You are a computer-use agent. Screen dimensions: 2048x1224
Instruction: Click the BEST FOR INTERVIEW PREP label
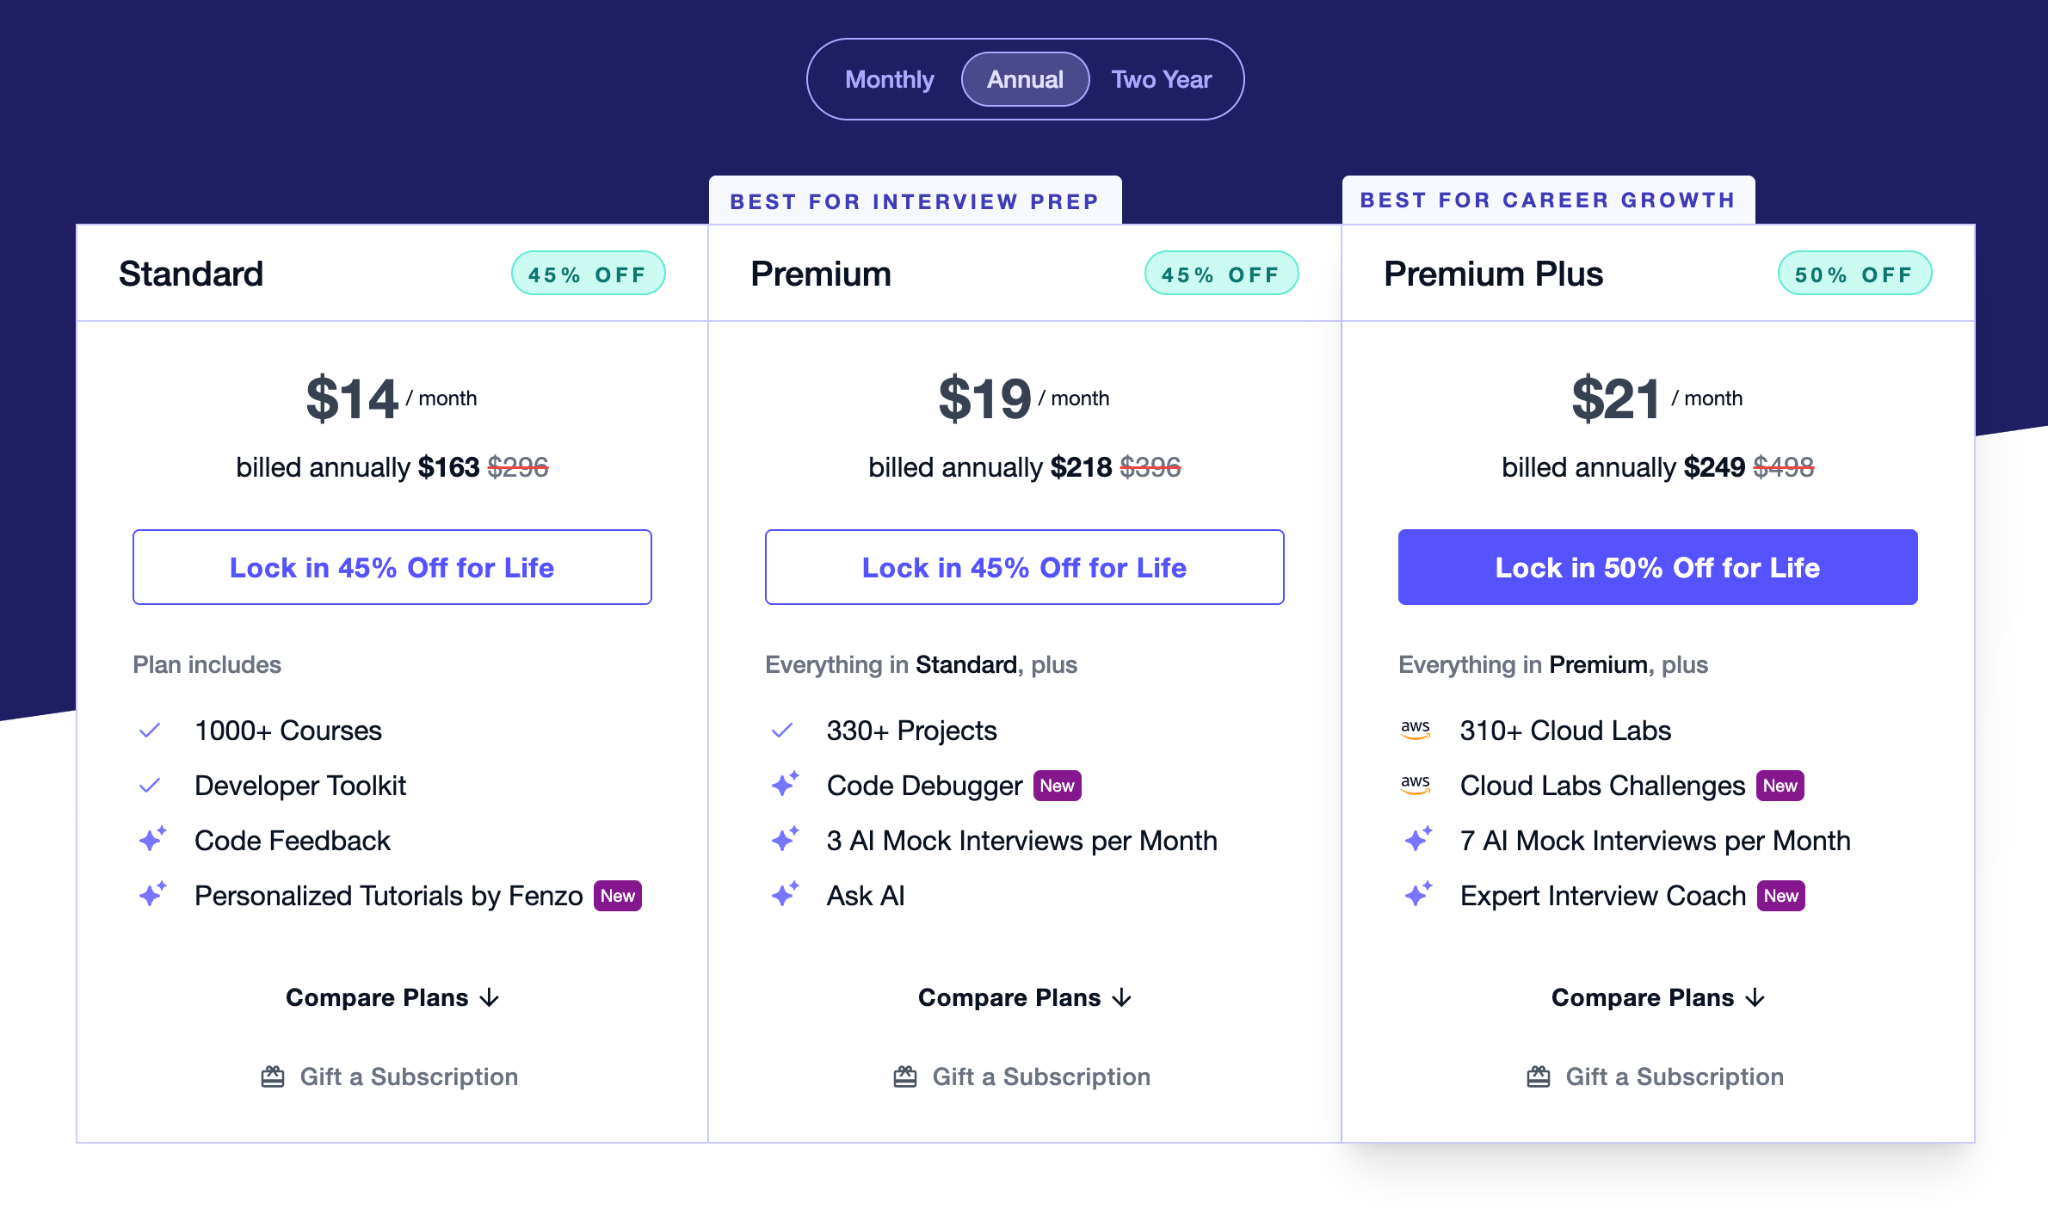(x=914, y=201)
